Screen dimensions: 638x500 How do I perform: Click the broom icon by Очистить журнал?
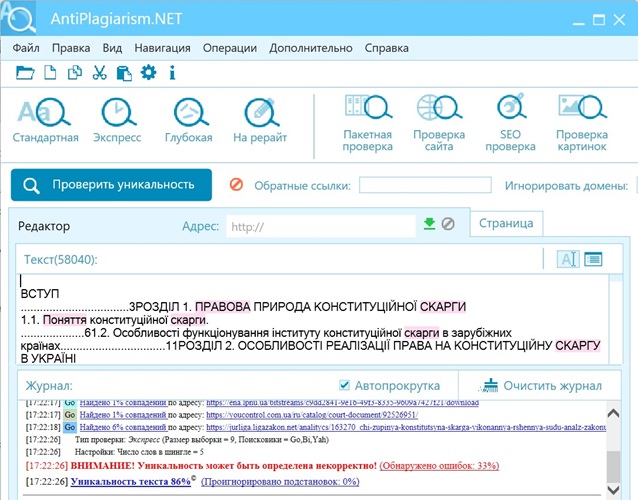coord(489,385)
